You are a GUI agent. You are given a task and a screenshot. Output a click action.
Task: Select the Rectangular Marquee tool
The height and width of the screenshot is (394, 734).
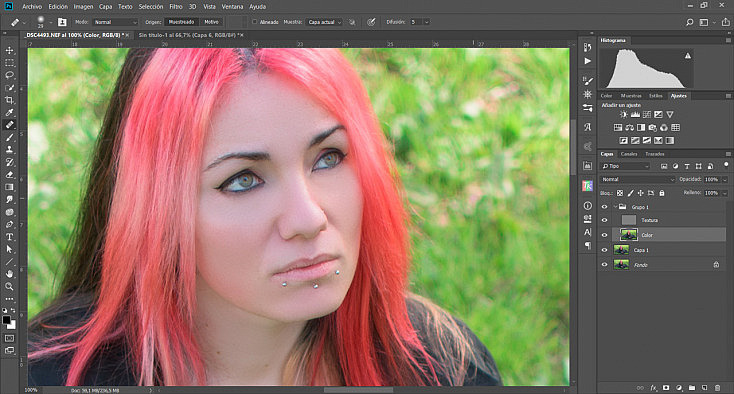point(9,63)
